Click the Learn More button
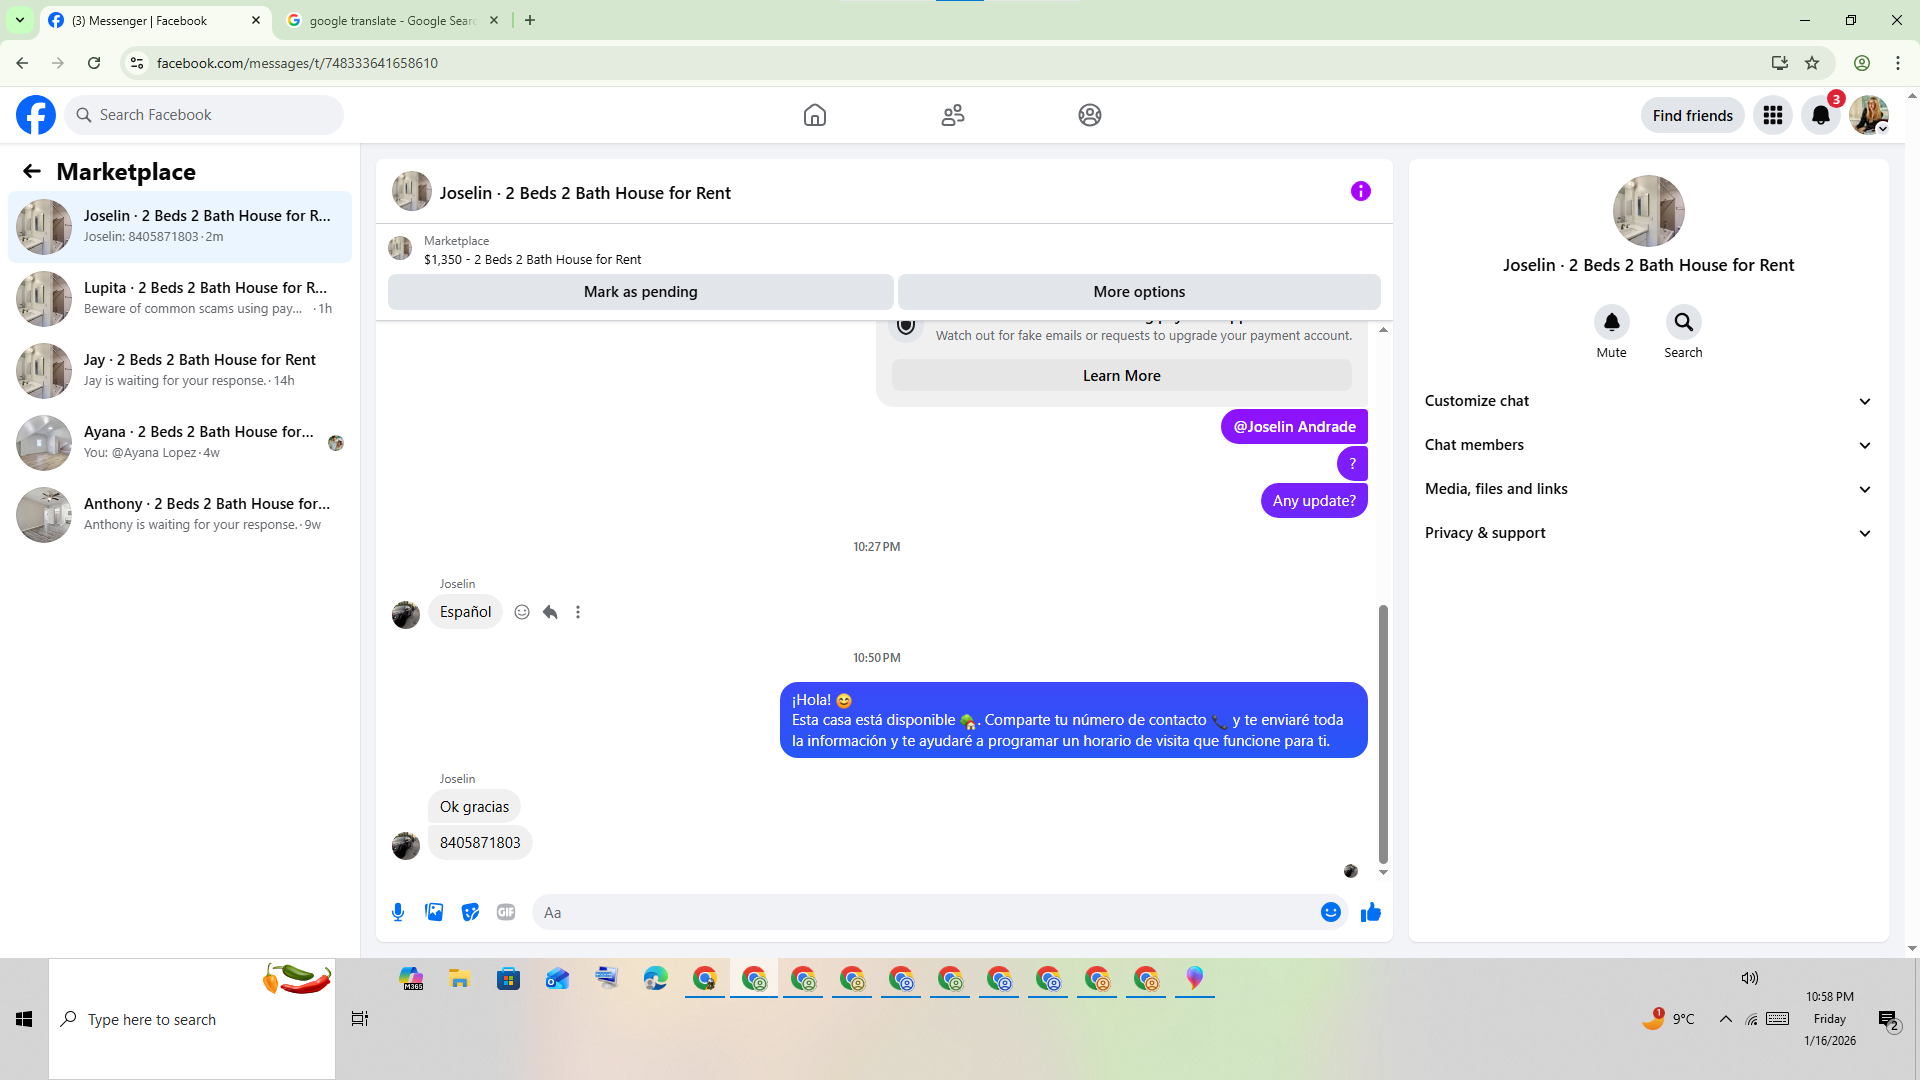Image resolution: width=1920 pixels, height=1080 pixels. (x=1121, y=376)
